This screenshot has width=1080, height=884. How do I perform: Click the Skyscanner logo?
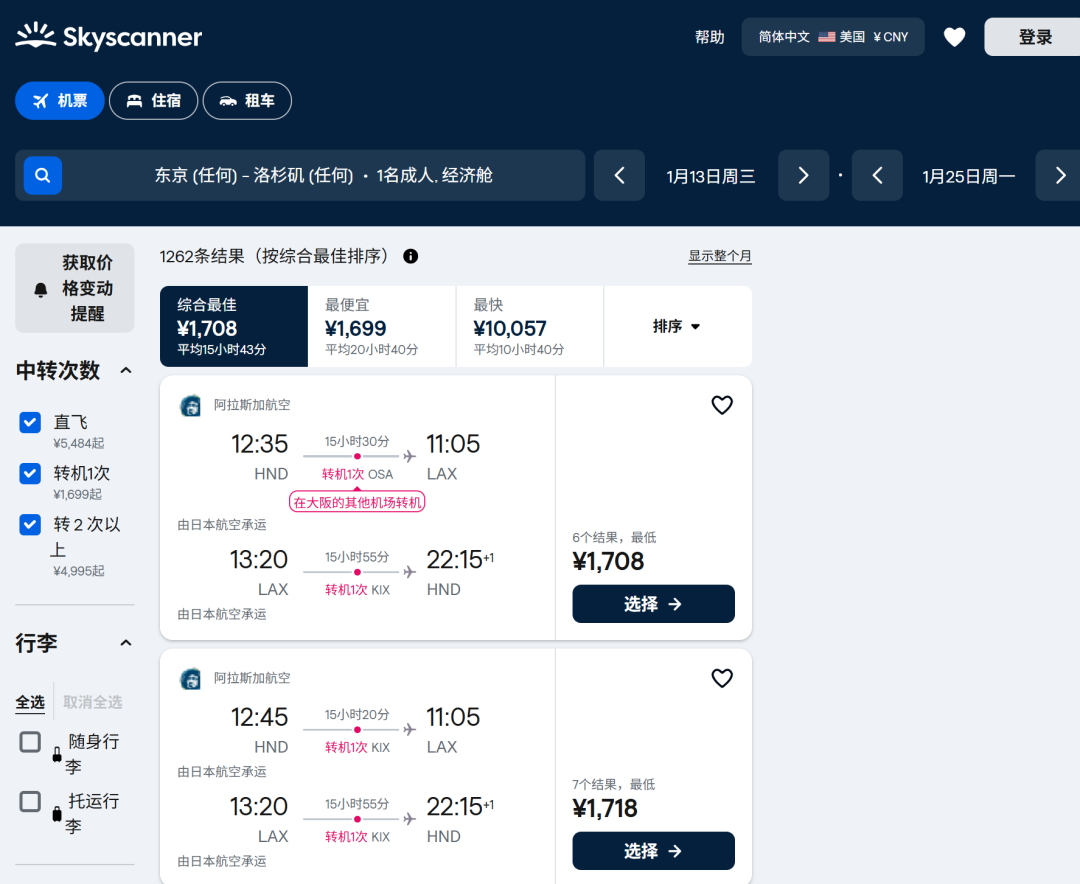click(x=109, y=37)
